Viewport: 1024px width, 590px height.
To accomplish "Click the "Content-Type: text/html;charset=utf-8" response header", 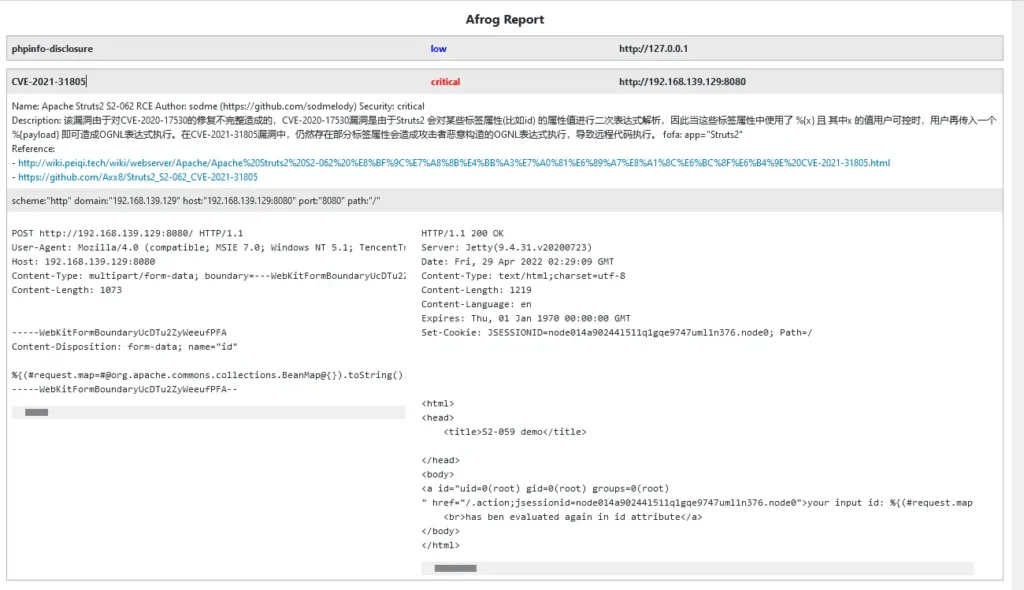I will coord(523,276).
